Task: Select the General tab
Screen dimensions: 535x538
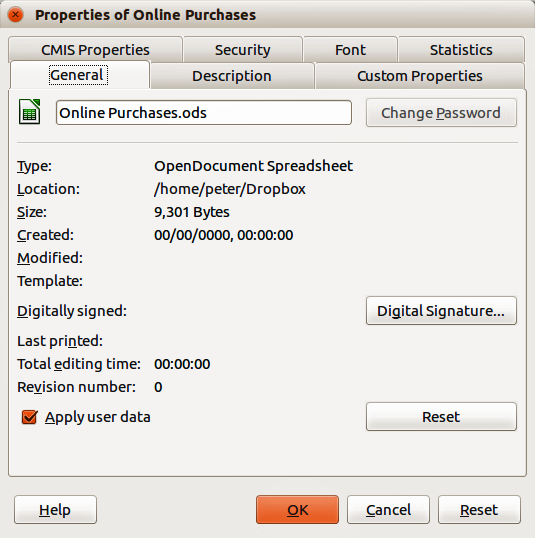Action: [x=80, y=75]
